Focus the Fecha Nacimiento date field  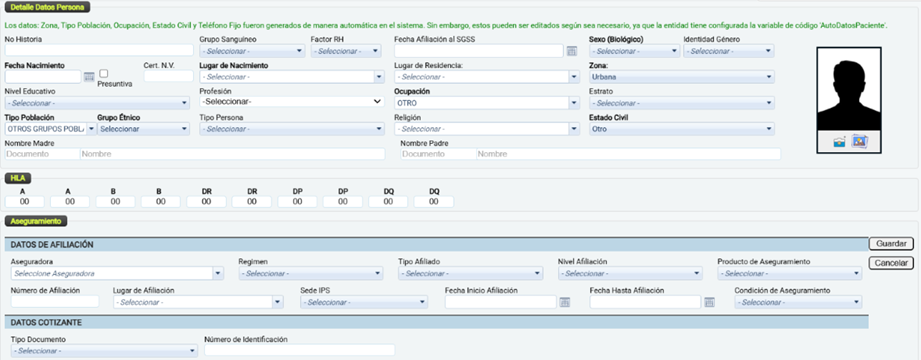[x=43, y=76]
